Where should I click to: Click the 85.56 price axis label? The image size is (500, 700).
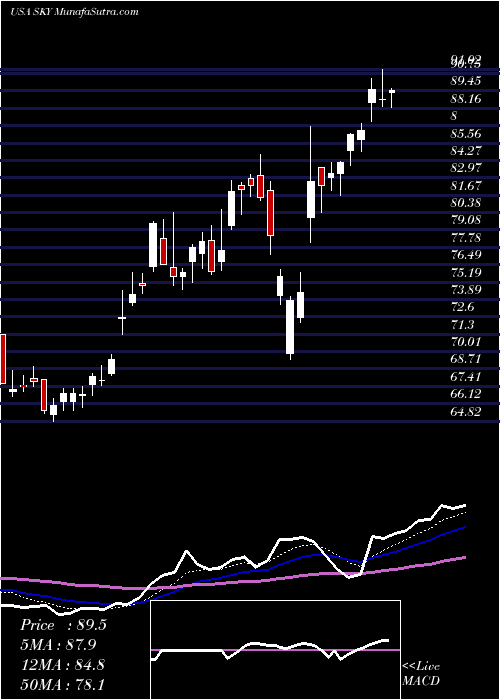[465, 133]
